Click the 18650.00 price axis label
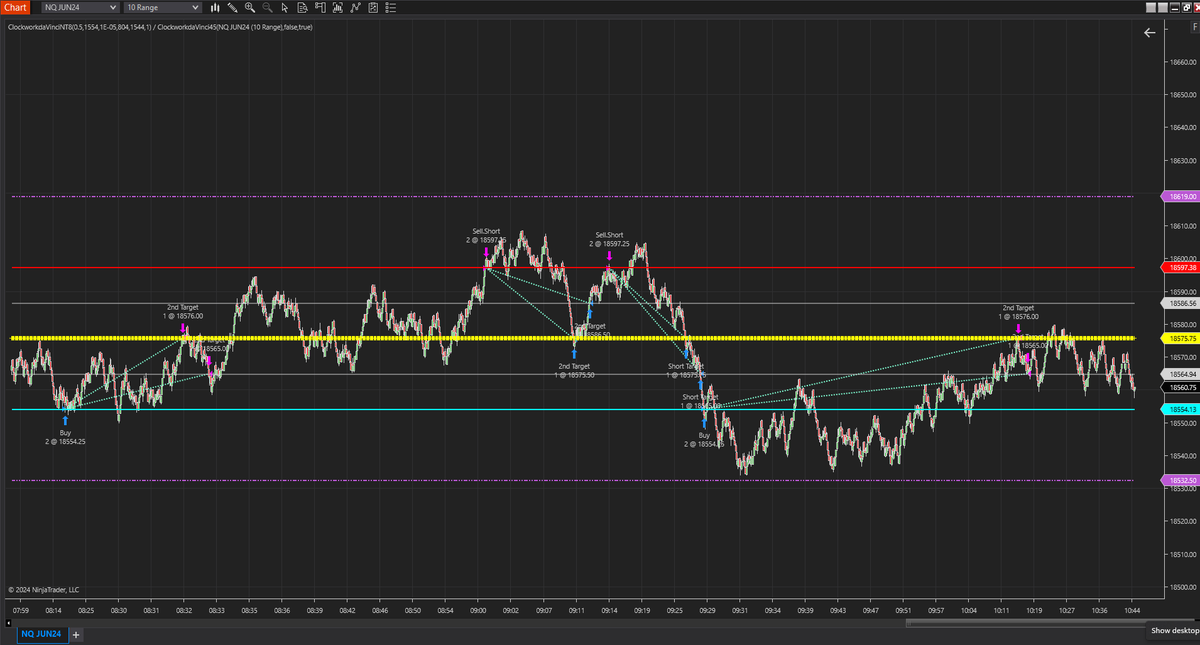1200x645 pixels. 1182,95
